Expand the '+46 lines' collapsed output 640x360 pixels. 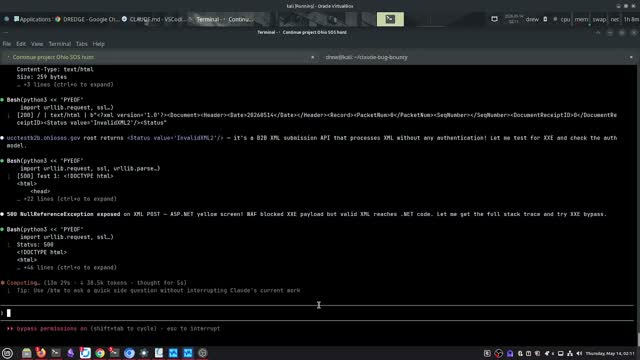point(67,268)
